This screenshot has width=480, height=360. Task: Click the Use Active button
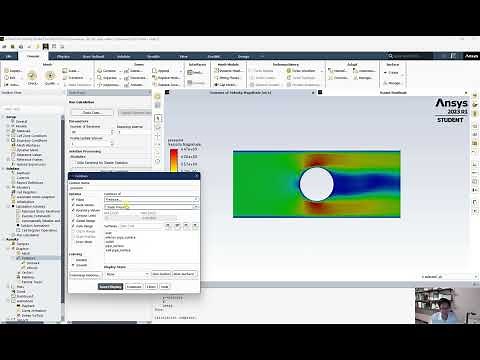click(161, 274)
